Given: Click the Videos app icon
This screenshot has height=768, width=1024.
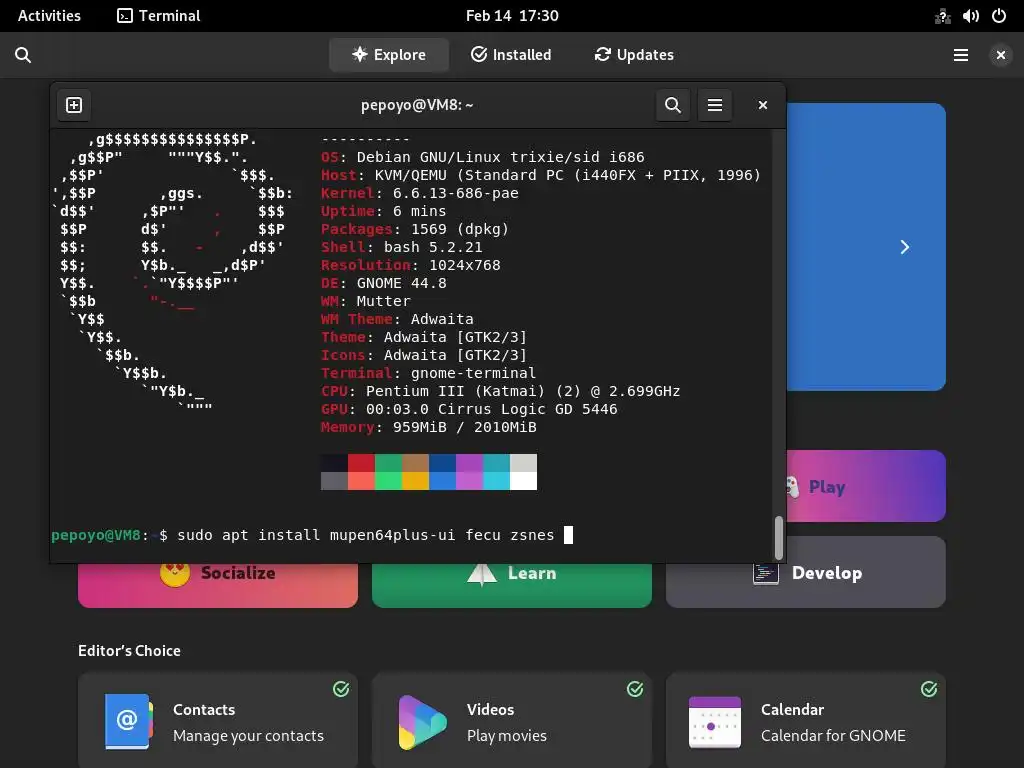Looking at the screenshot, I should tap(423, 722).
